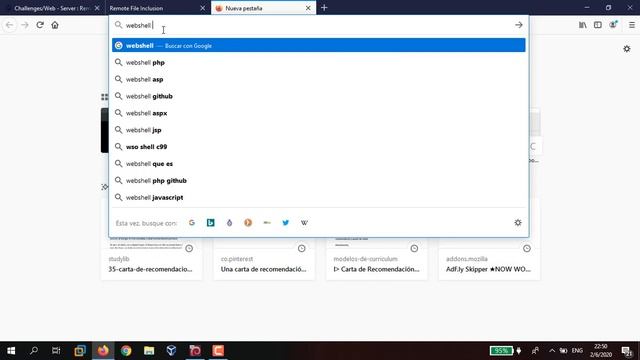Choose suggestion webshell php github
This screenshot has height=360, width=640.
[x=319, y=180]
